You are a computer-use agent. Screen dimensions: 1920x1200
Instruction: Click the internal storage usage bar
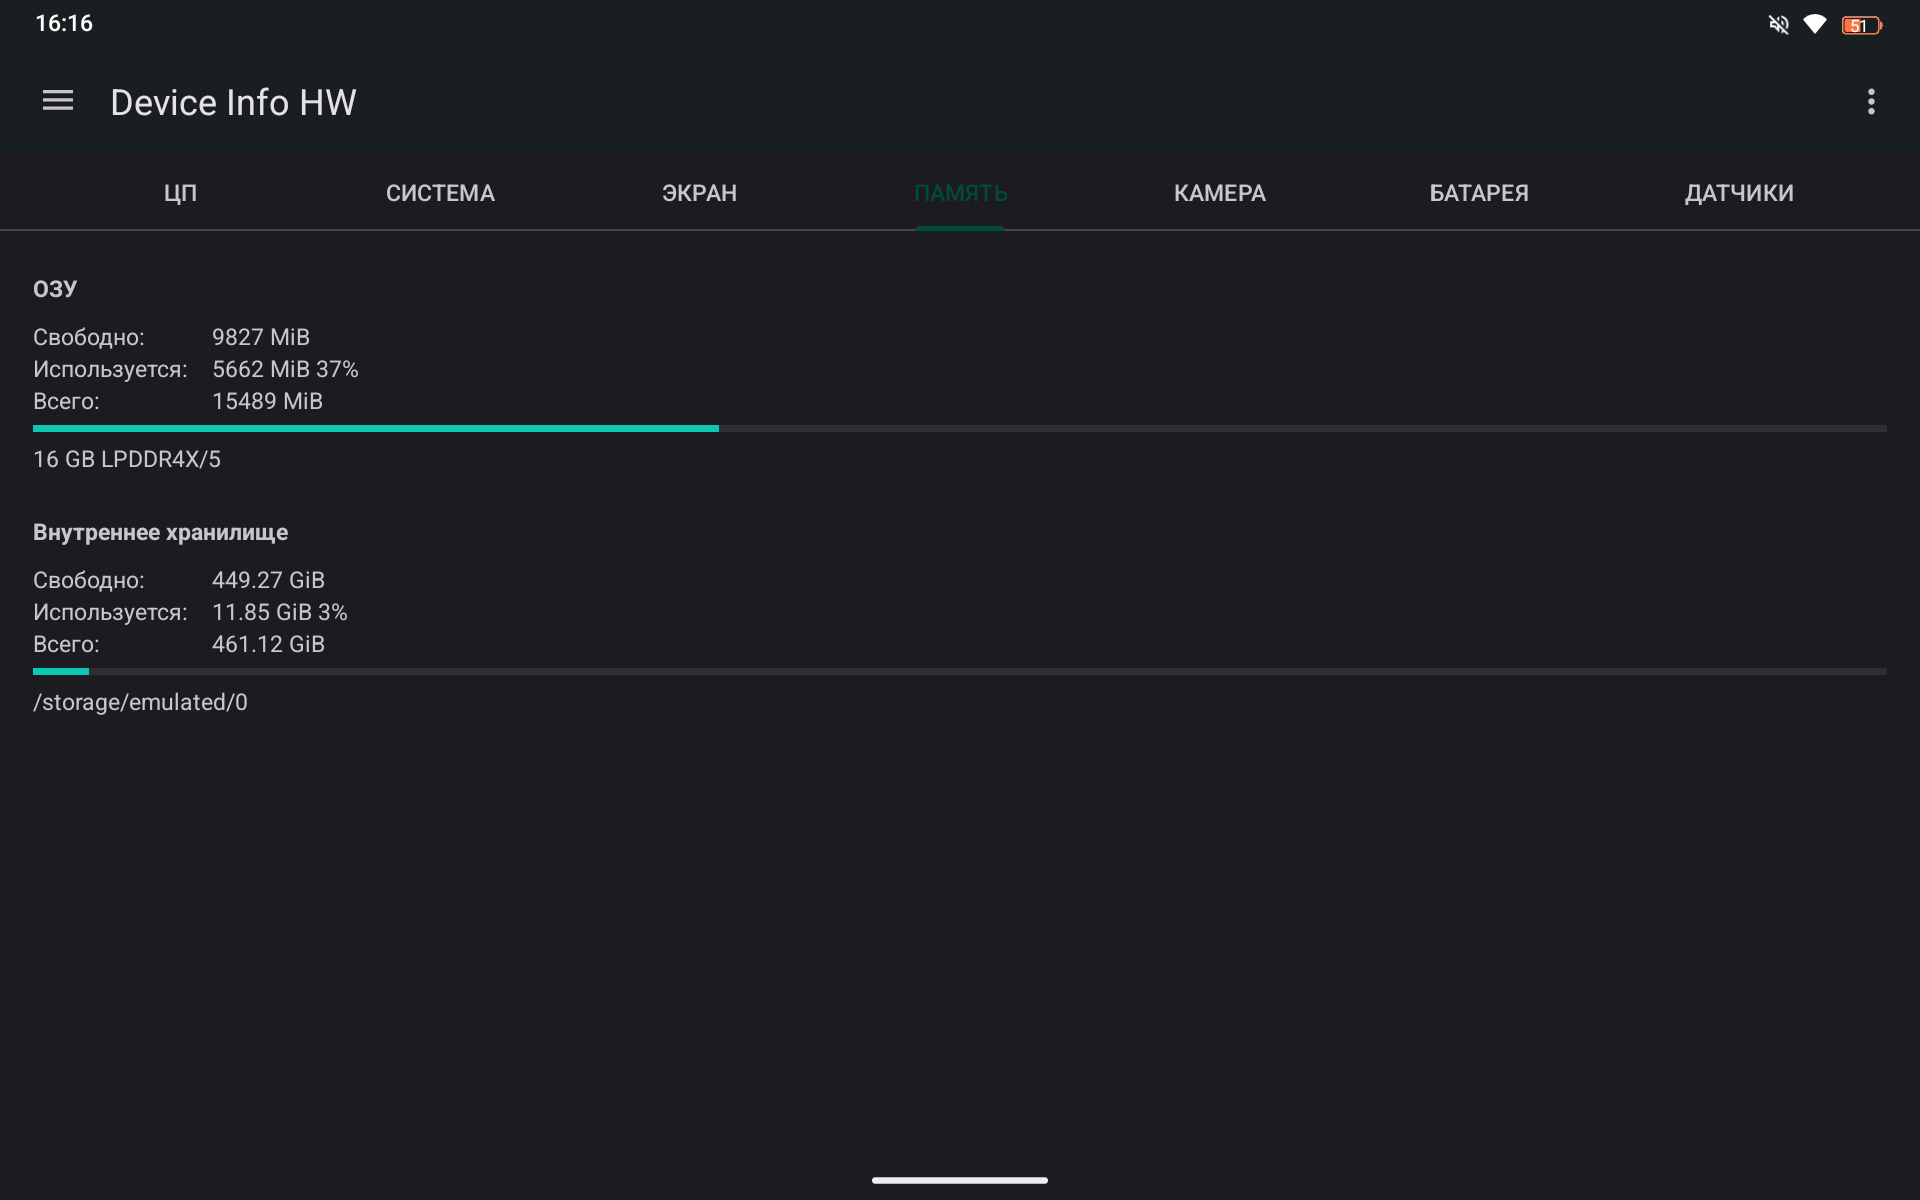coord(959,672)
